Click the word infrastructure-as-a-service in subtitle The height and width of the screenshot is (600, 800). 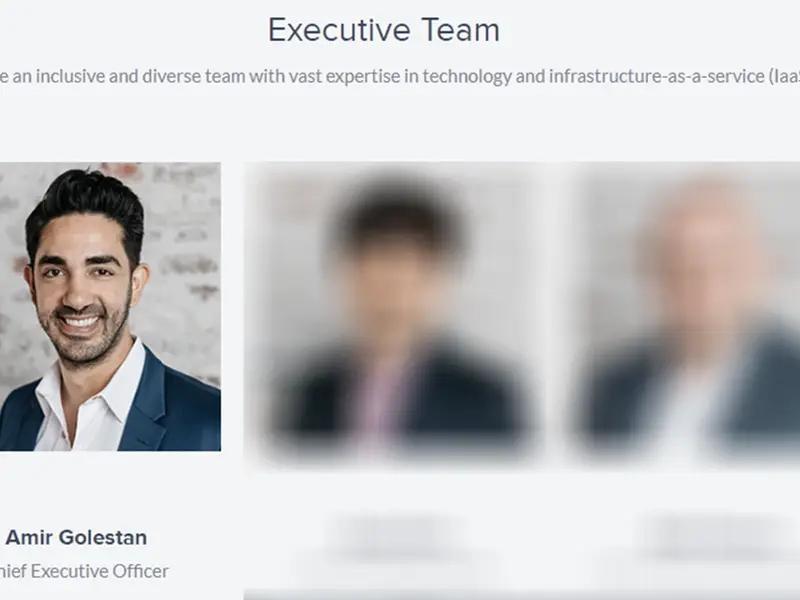pyautogui.click(x=657, y=77)
